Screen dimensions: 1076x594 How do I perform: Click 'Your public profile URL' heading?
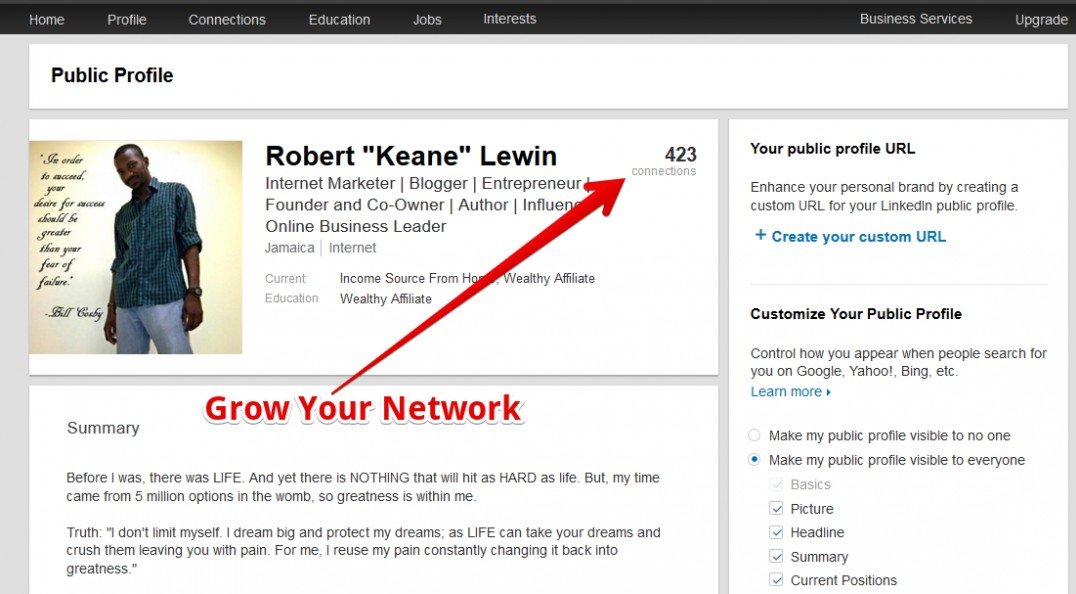[x=832, y=149]
